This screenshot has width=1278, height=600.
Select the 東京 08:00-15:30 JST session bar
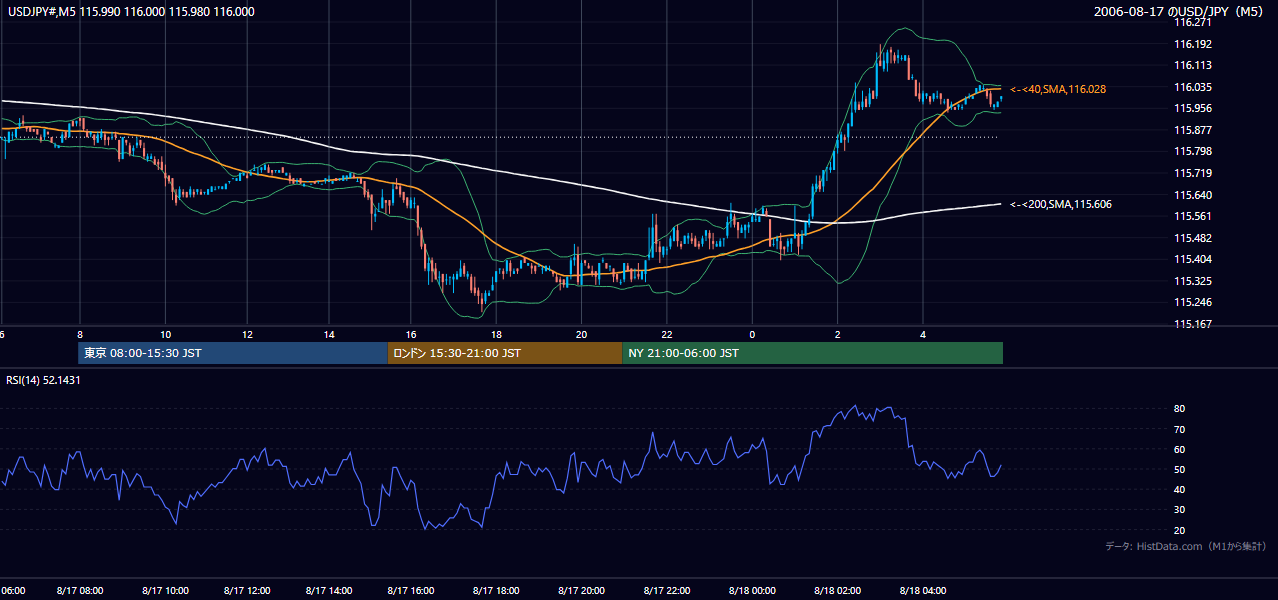coord(233,353)
